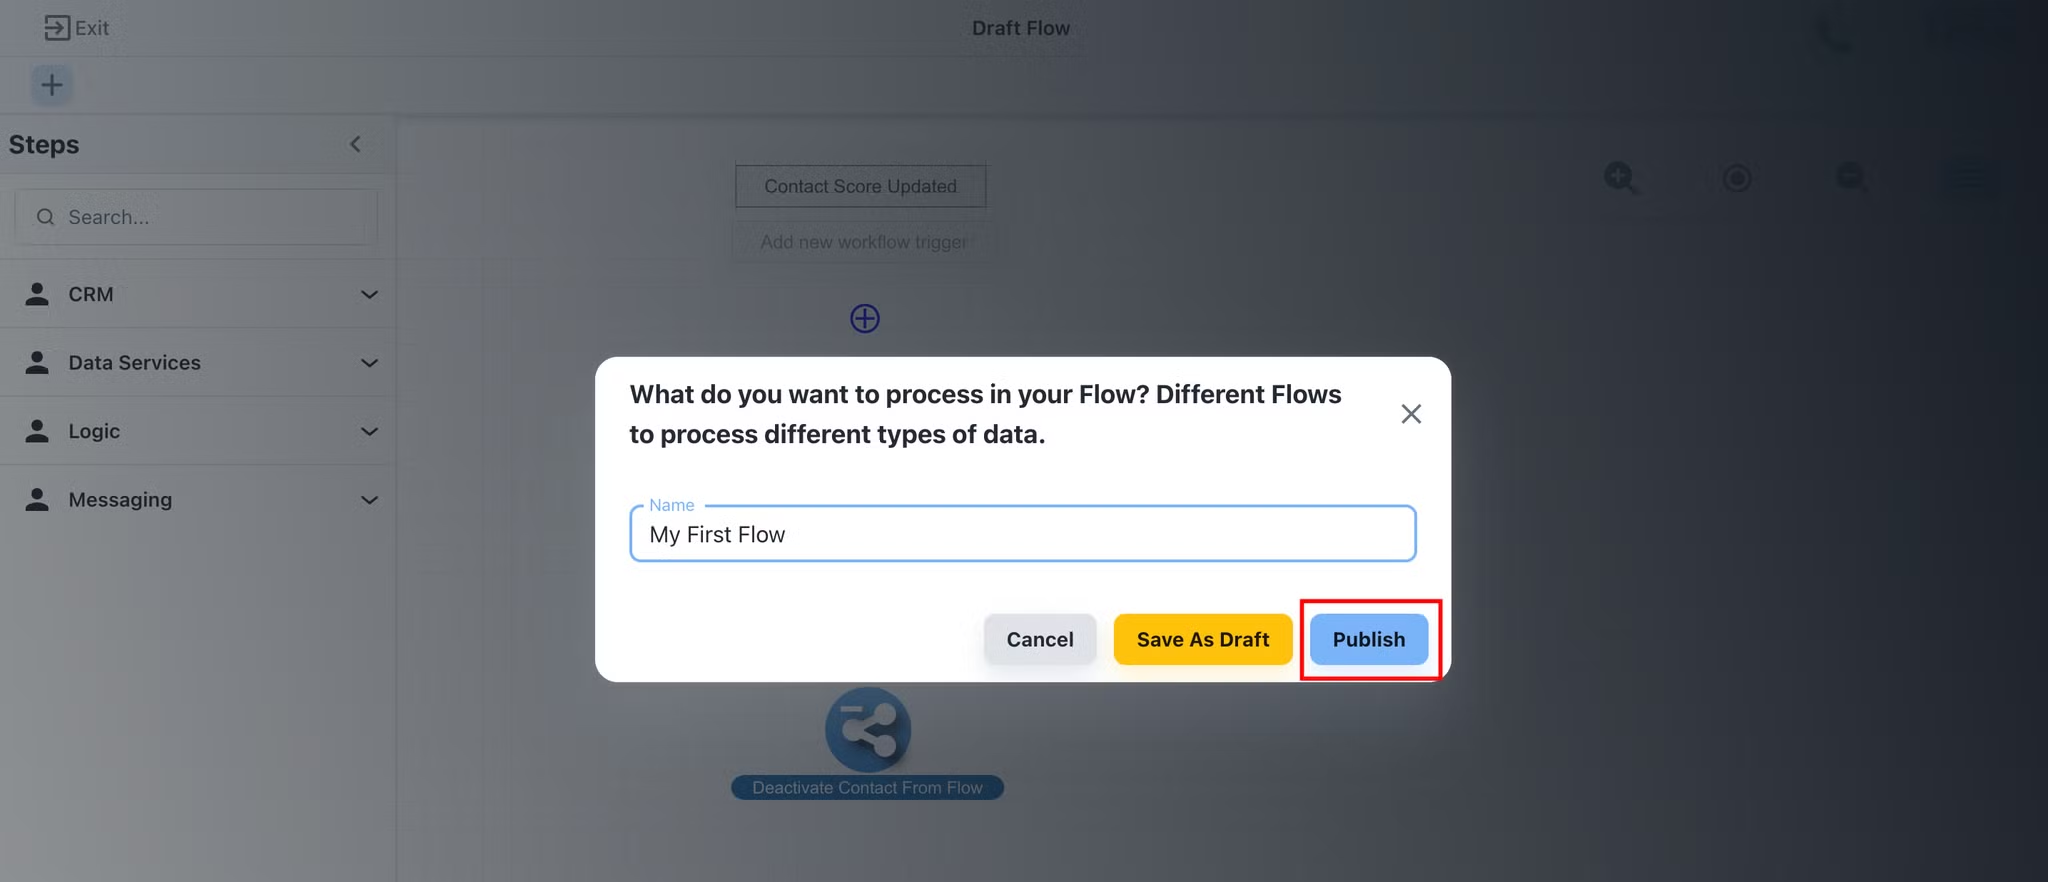
Task: Click the Logic person icon
Action: coord(37,431)
